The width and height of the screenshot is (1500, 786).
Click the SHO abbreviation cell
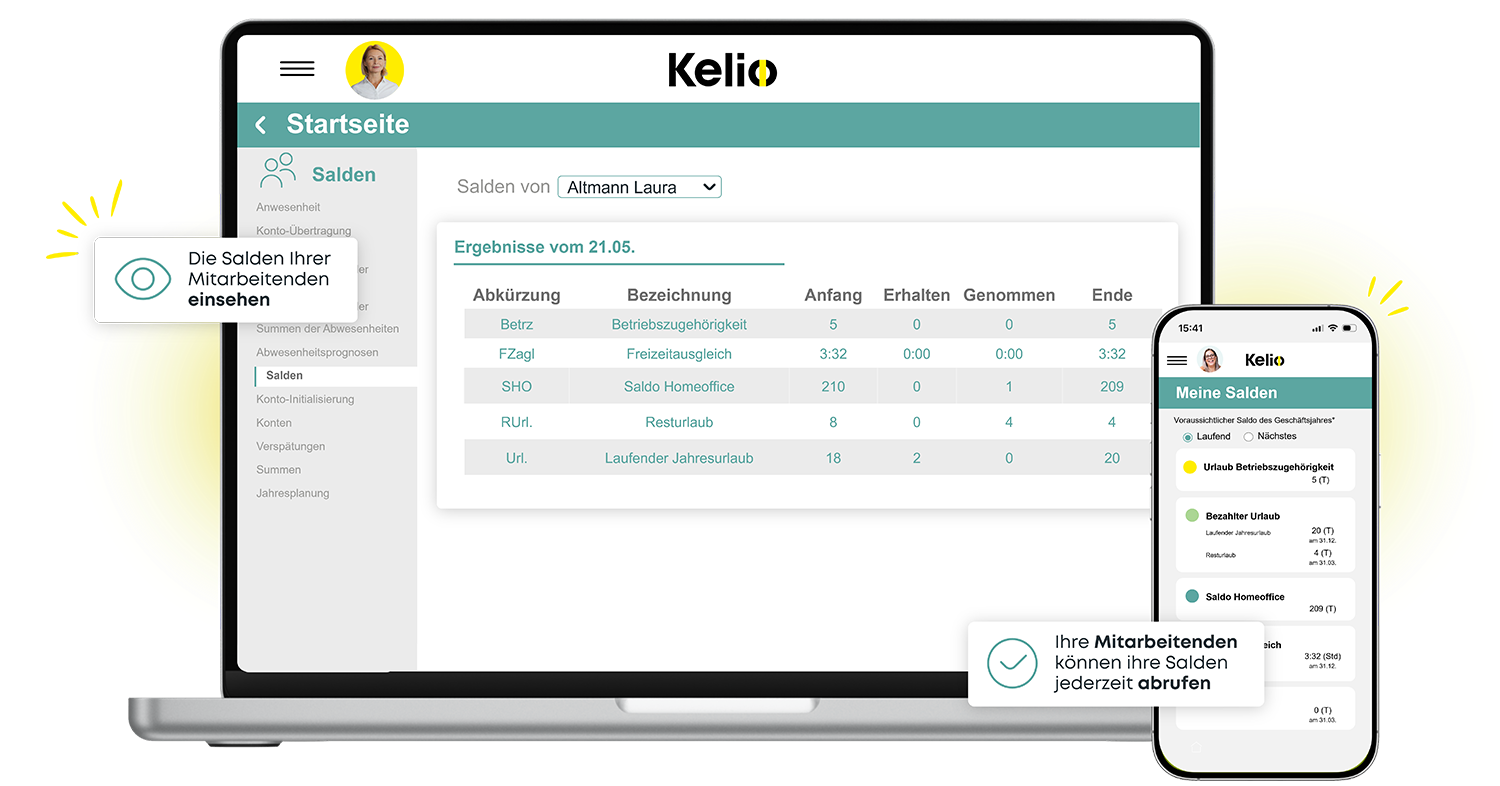click(517, 386)
